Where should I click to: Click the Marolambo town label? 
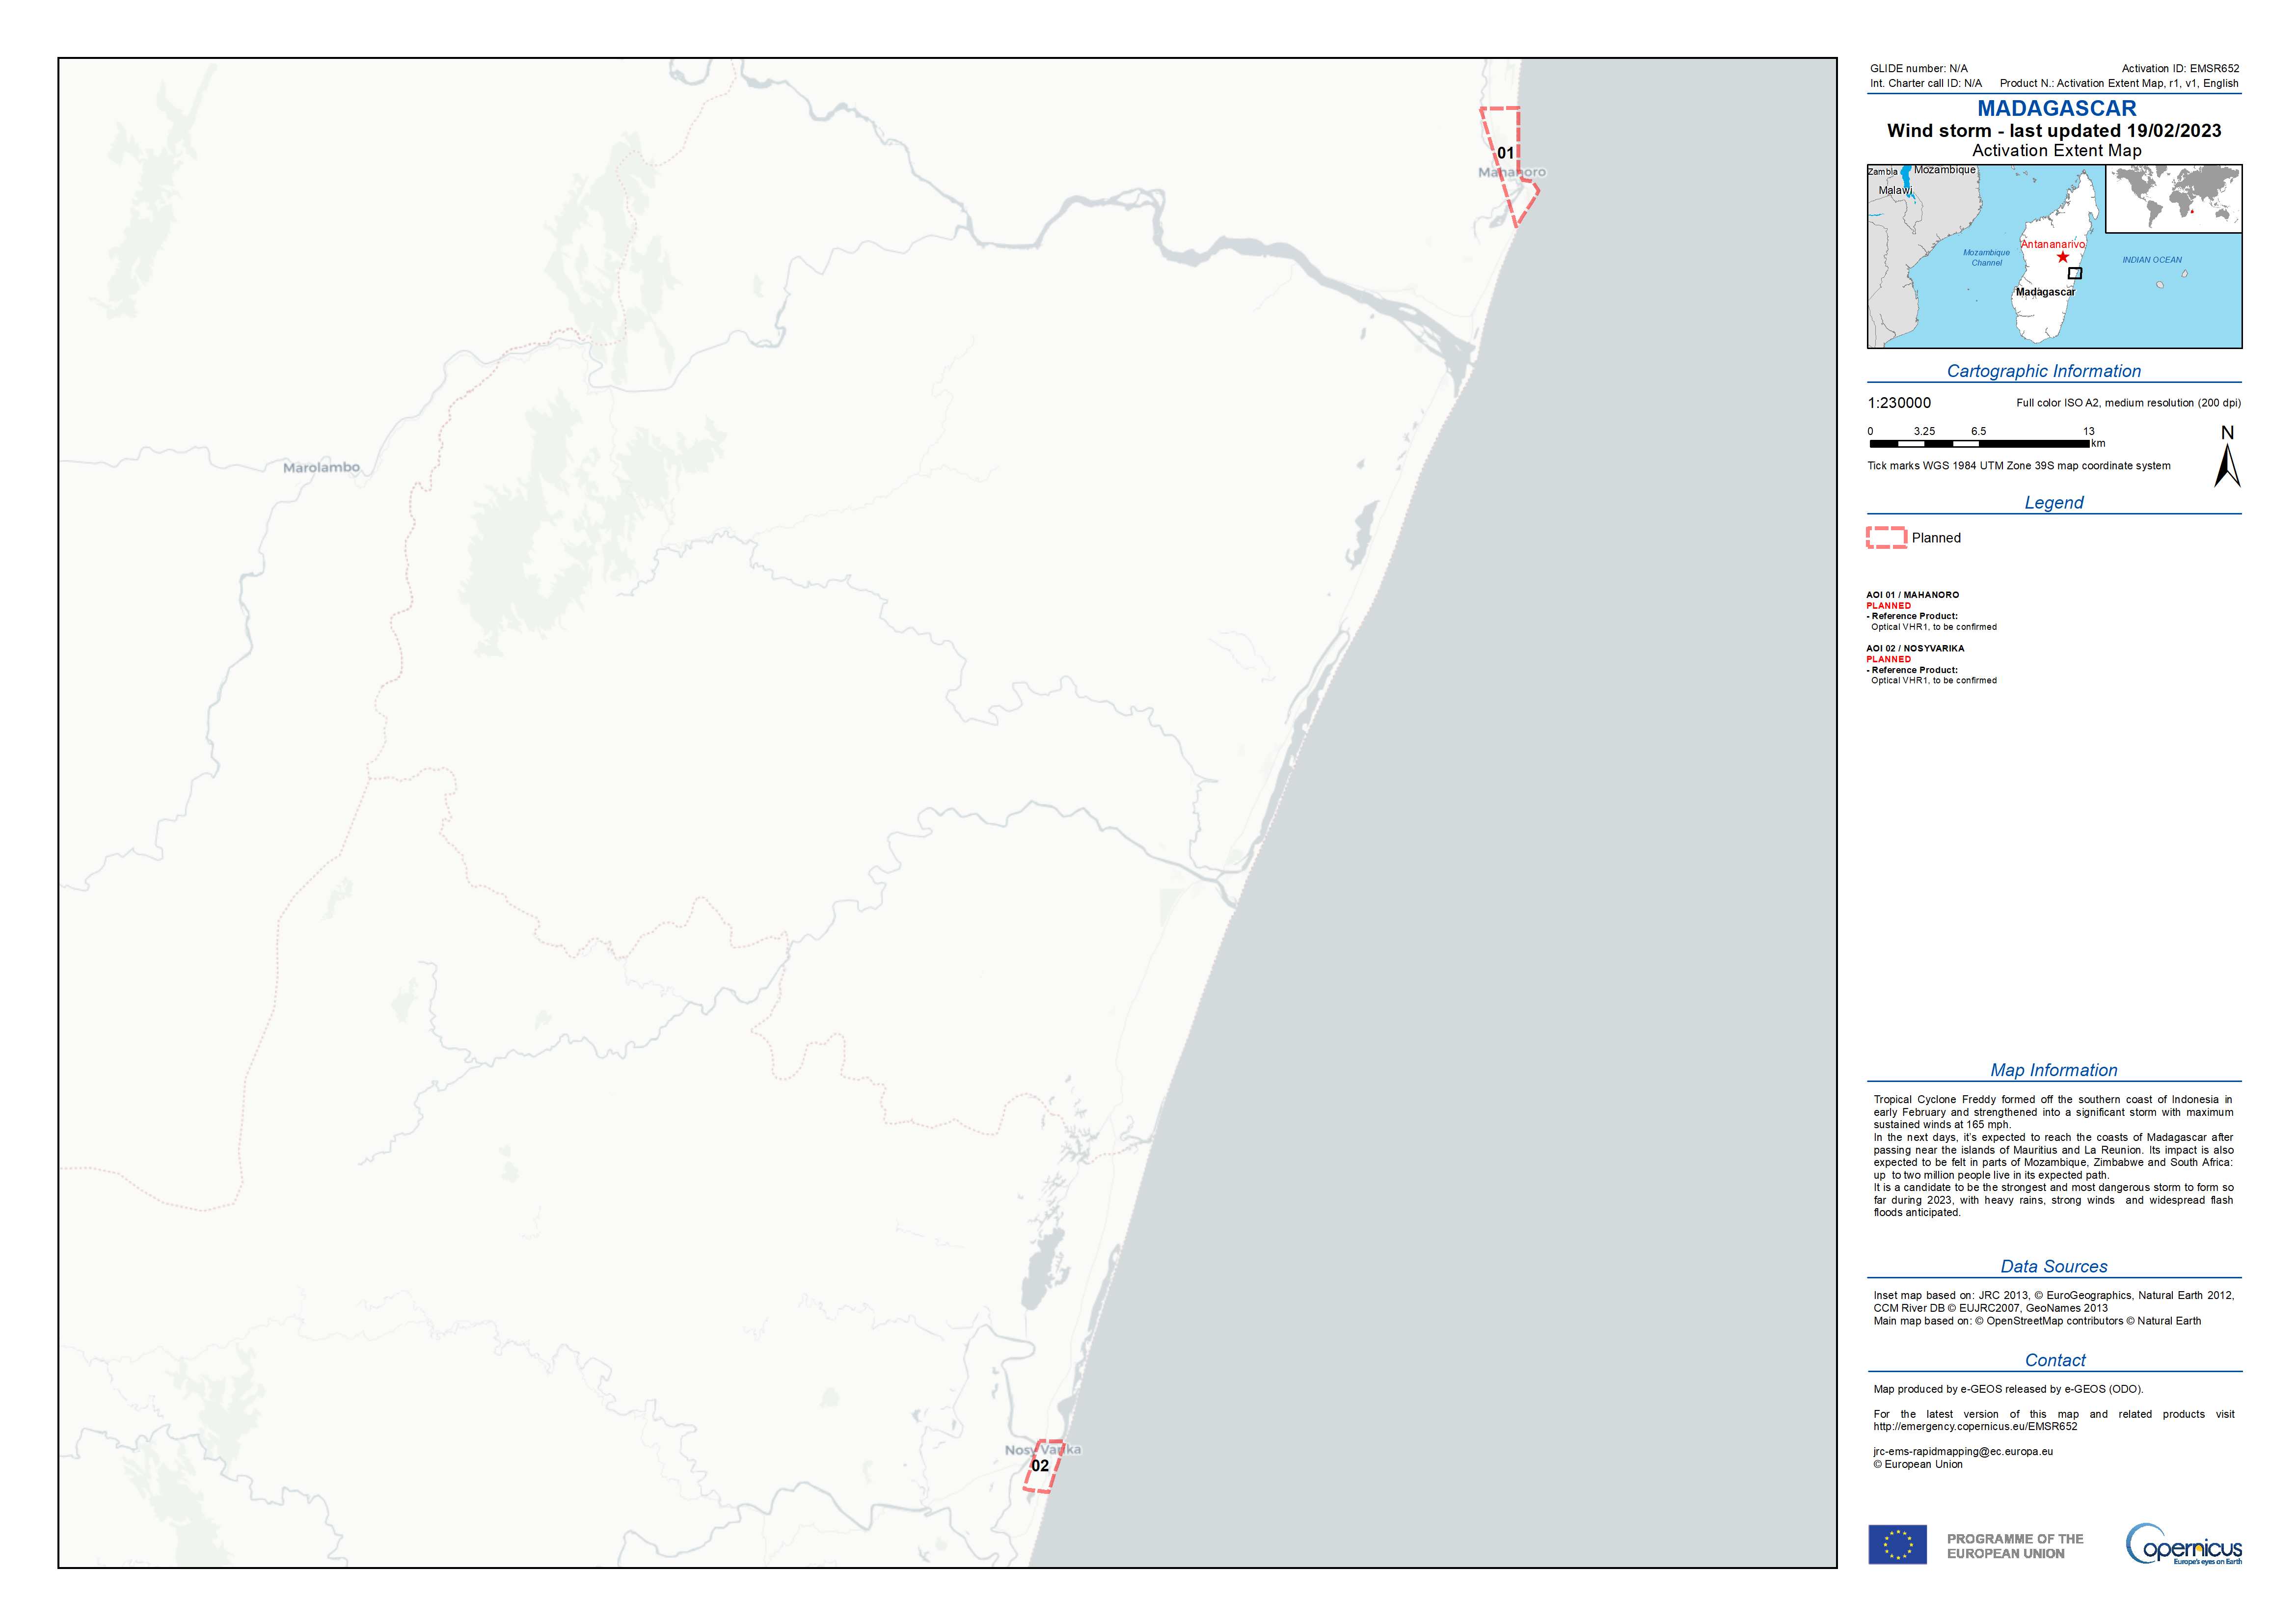(321, 467)
